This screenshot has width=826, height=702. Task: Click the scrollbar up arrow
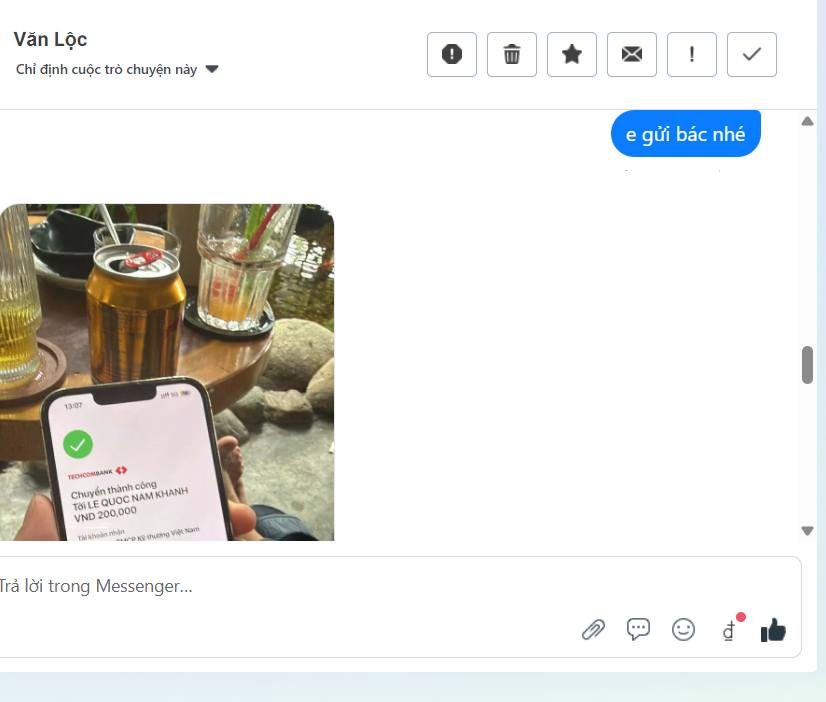pyautogui.click(x=807, y=120)
